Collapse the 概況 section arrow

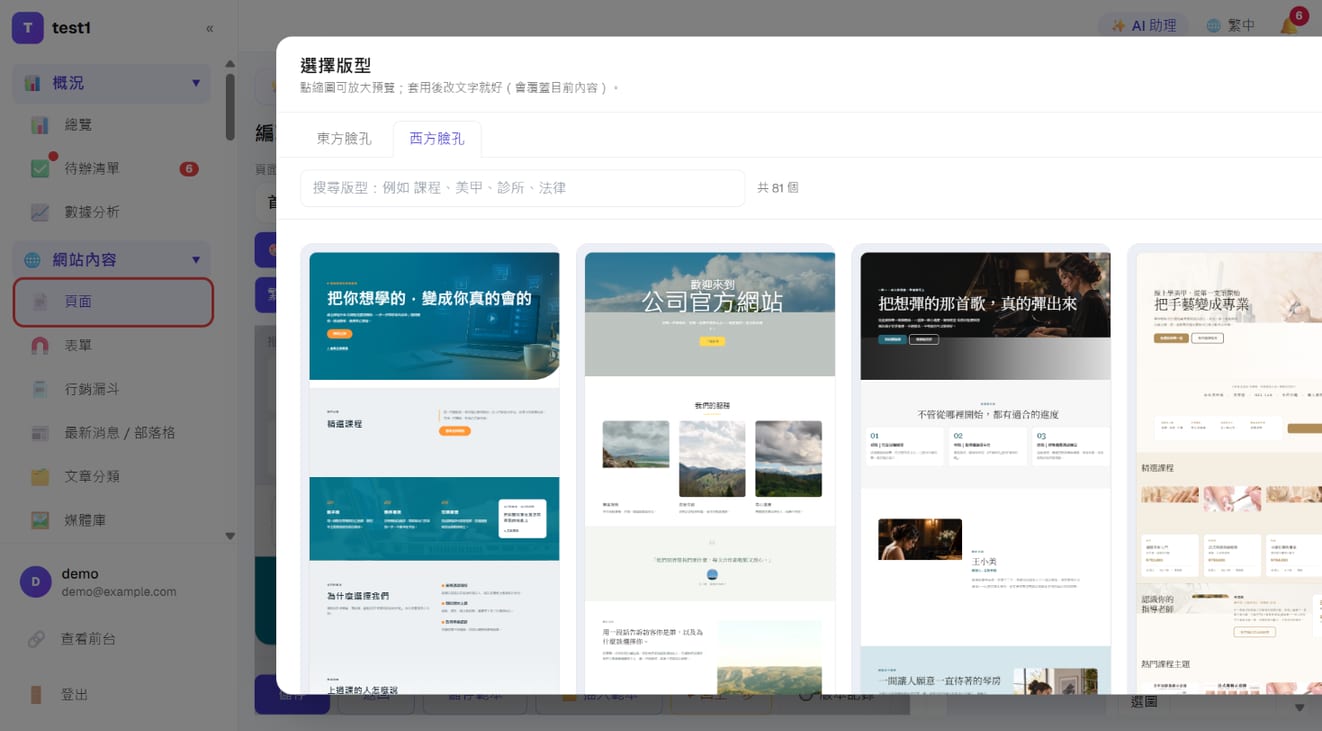196,83
